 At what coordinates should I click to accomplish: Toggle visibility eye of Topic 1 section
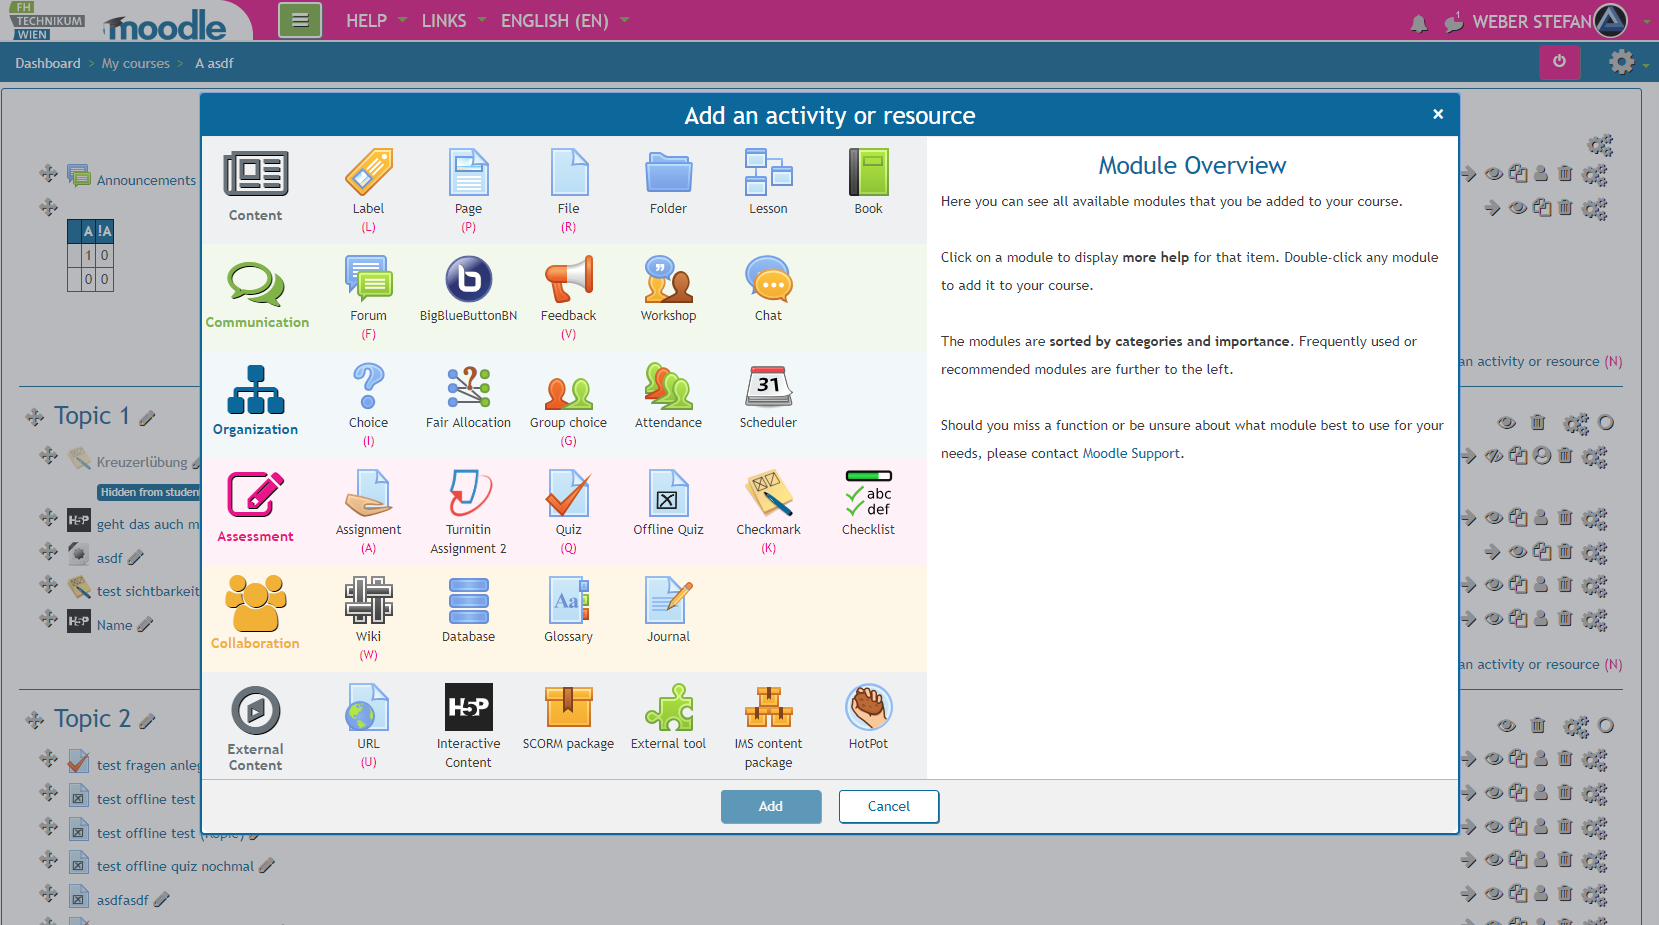(x=1507, y=422)
